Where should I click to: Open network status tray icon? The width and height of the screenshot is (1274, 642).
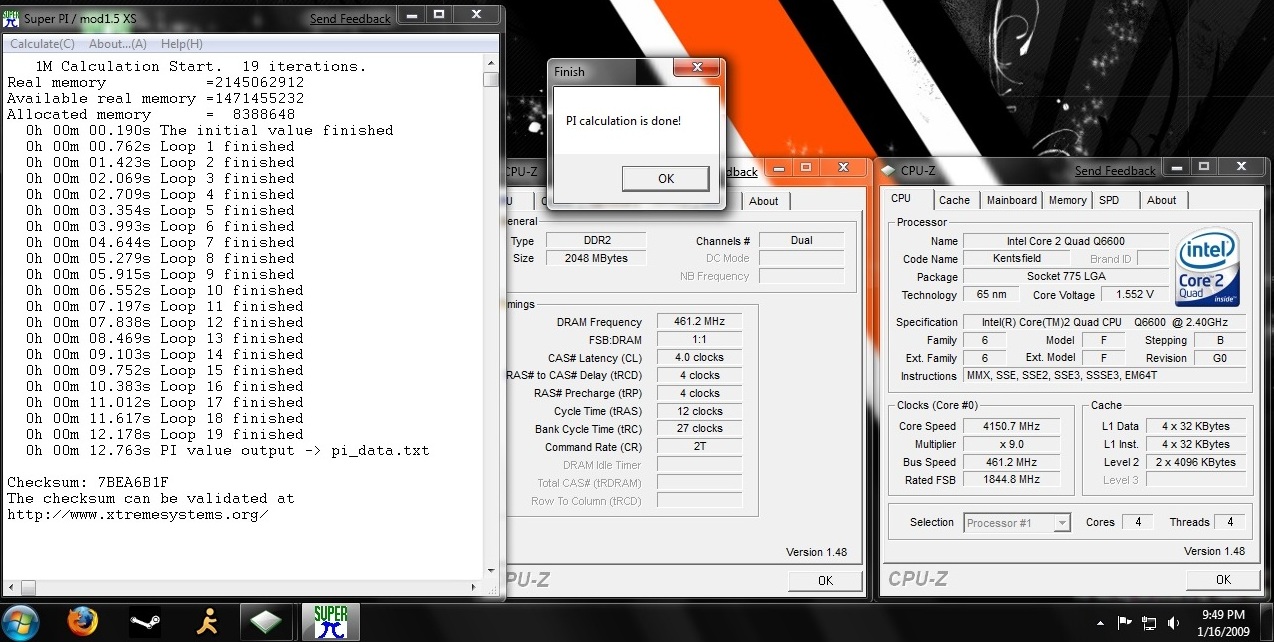coord(1149,623)
